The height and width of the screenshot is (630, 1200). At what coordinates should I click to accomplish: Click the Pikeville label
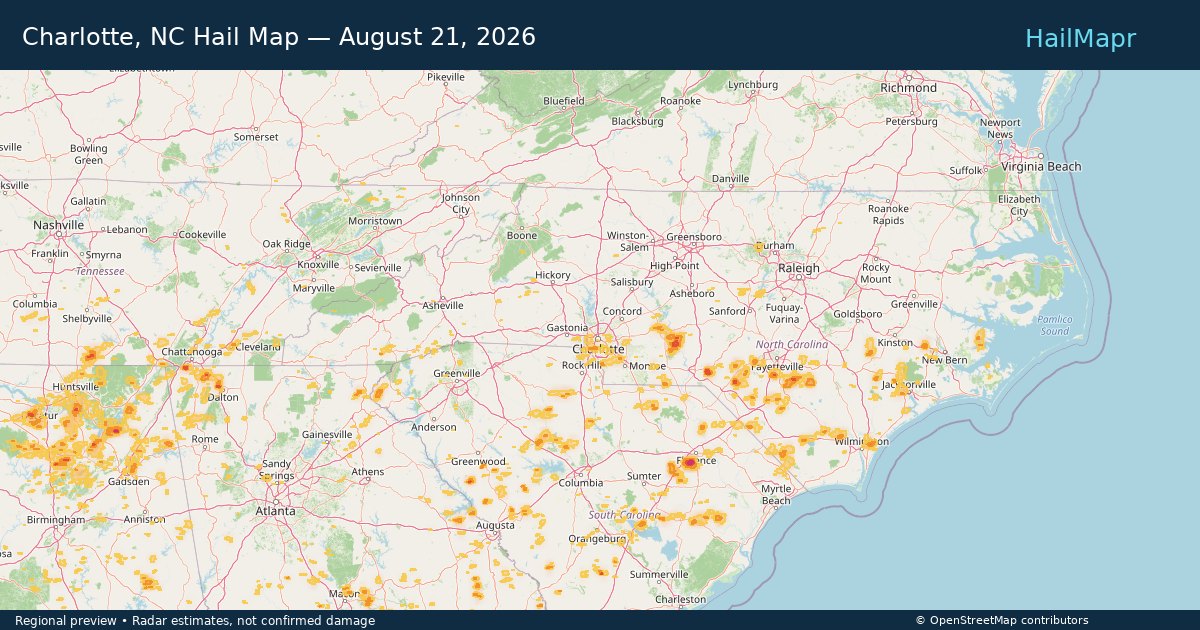446,76
